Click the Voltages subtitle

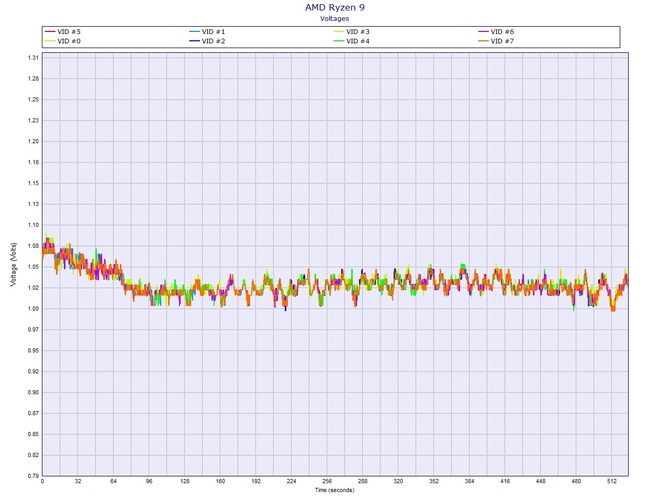(335, 18)
